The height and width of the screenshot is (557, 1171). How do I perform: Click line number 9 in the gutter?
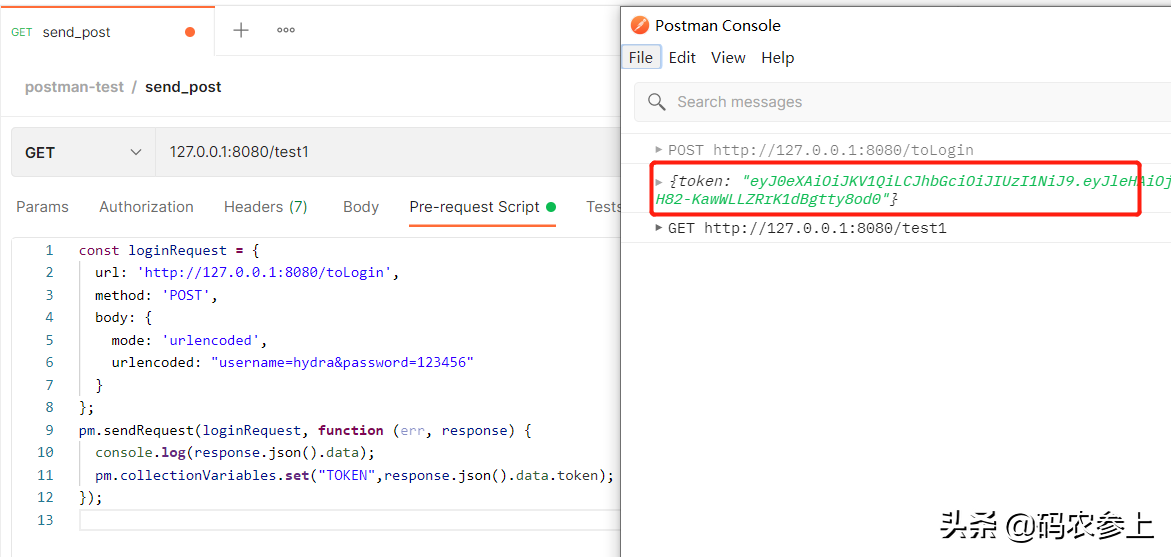(49, 430)
